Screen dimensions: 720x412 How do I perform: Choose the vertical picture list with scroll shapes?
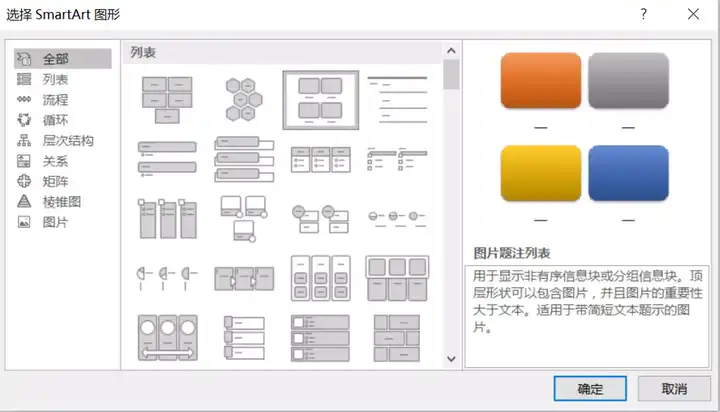[244, 338]
